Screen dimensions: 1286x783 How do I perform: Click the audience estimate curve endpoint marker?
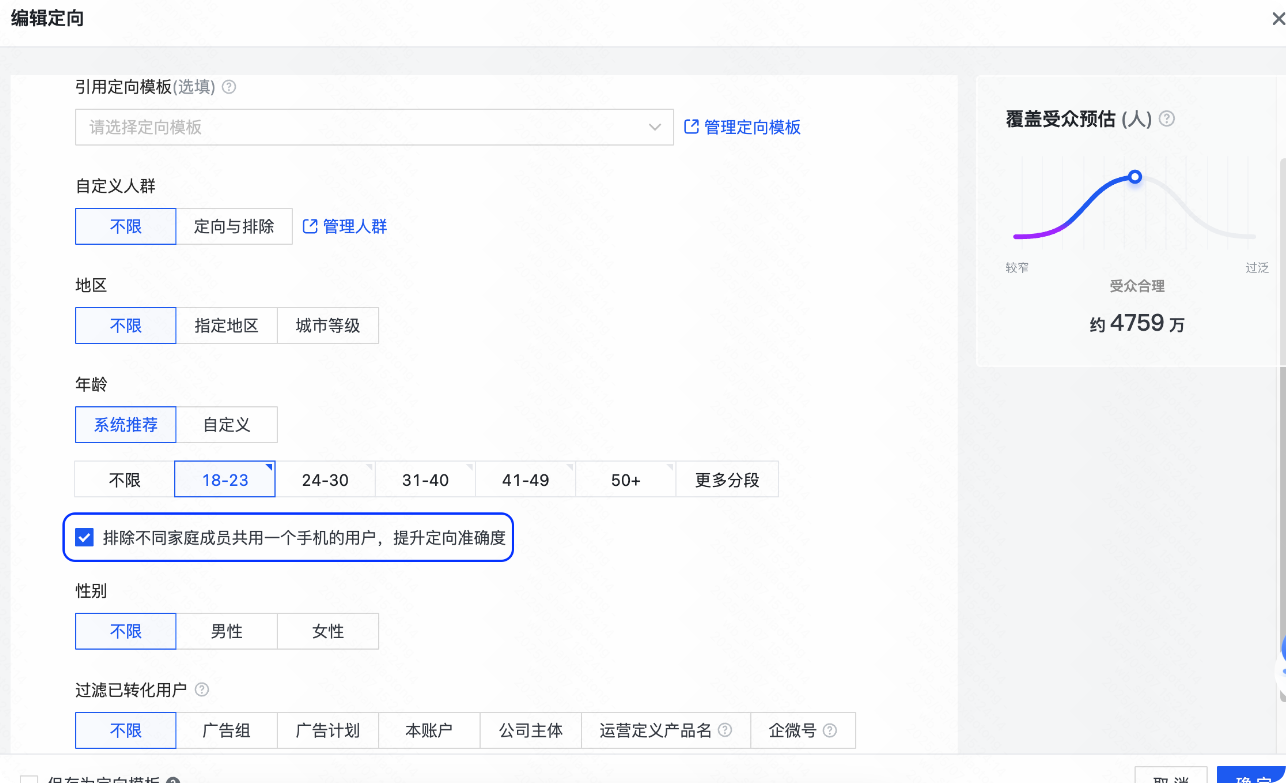coord(1134,176)
